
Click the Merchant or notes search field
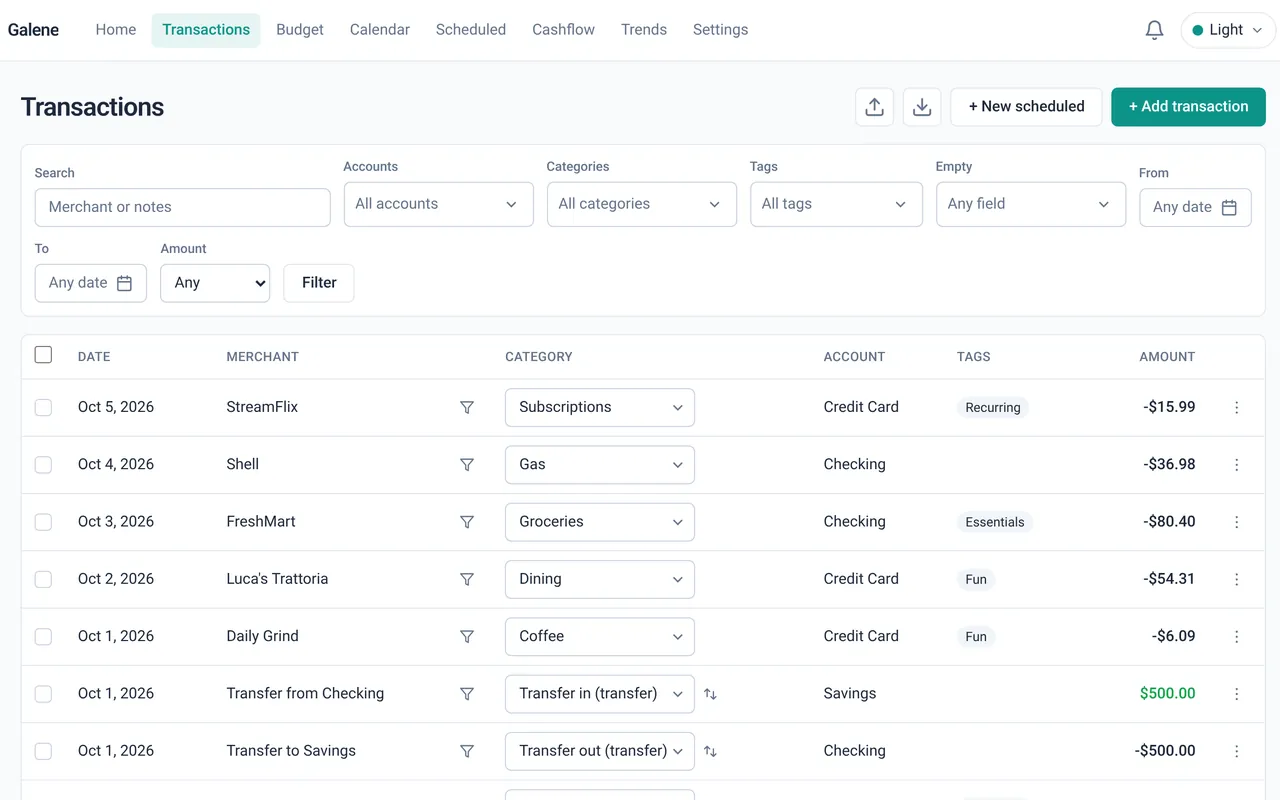pos(183,207)
